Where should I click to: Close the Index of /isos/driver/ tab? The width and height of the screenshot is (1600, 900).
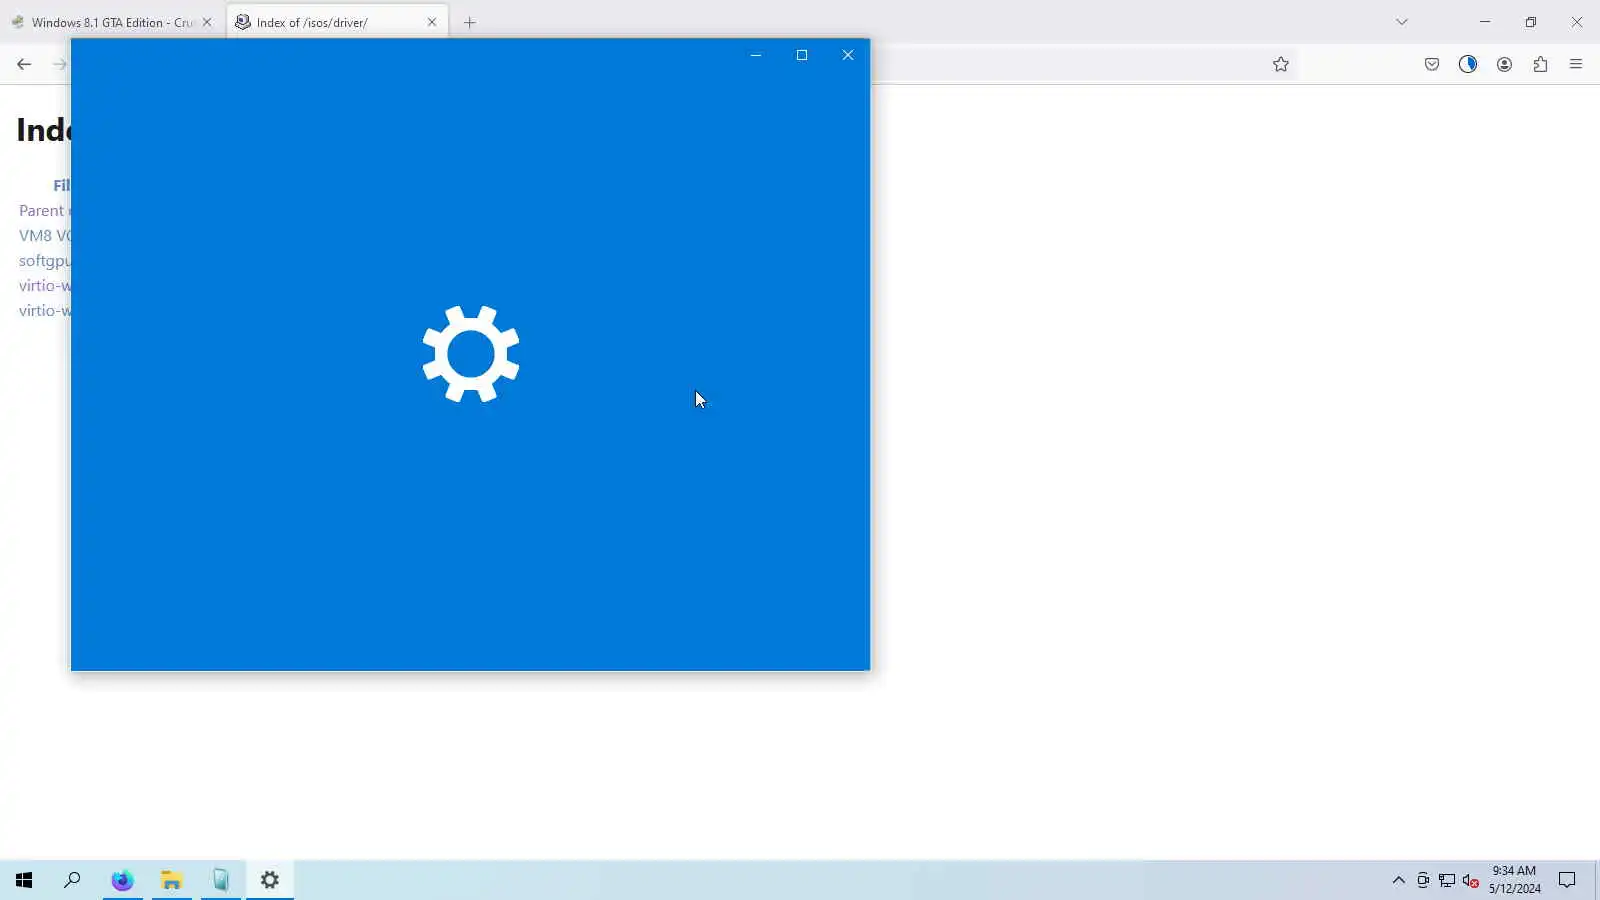point(432,22)
